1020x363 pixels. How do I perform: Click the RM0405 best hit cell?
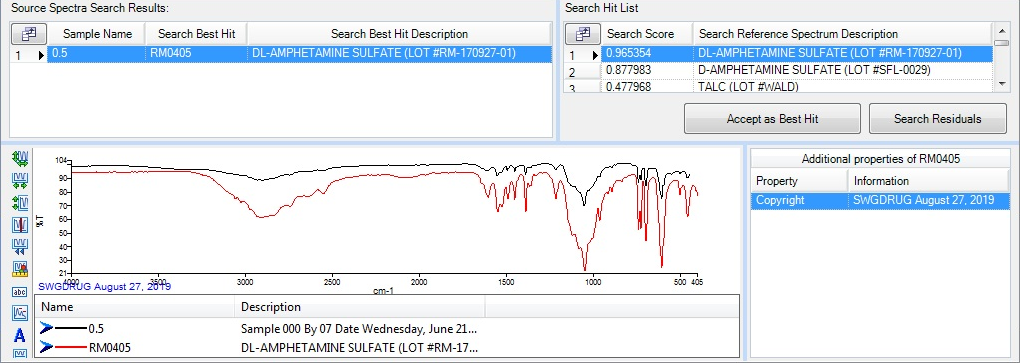pos(196,54)
